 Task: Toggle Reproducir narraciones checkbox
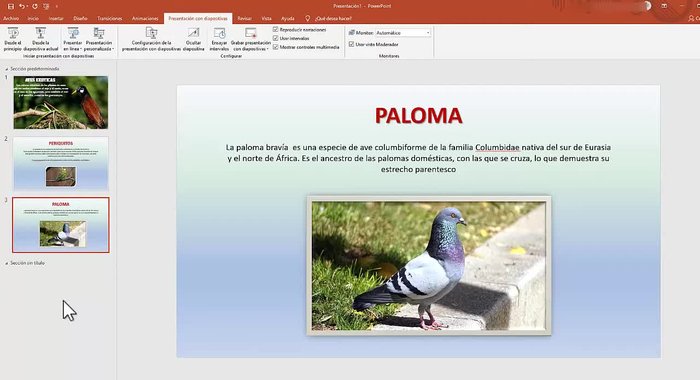[x=275, y=29]
